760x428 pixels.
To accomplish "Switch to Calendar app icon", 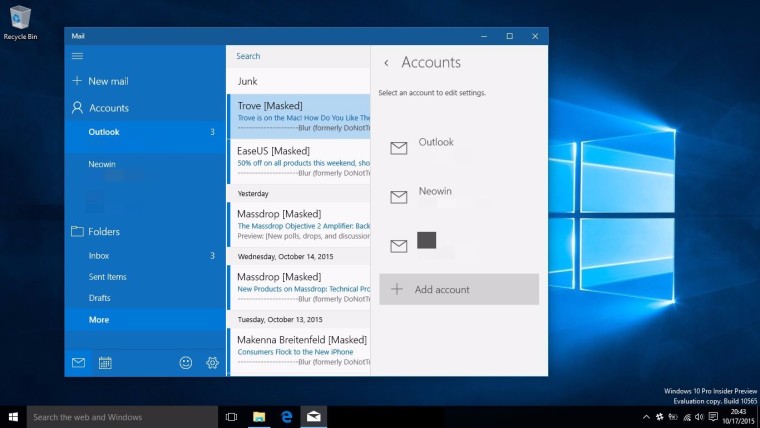I will (105, 363).
